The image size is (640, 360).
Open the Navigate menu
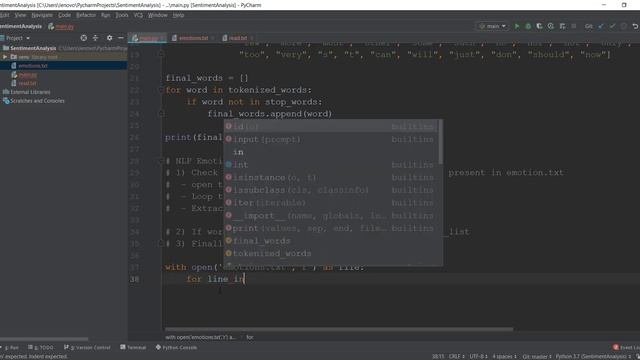click(x=42, y=15)
